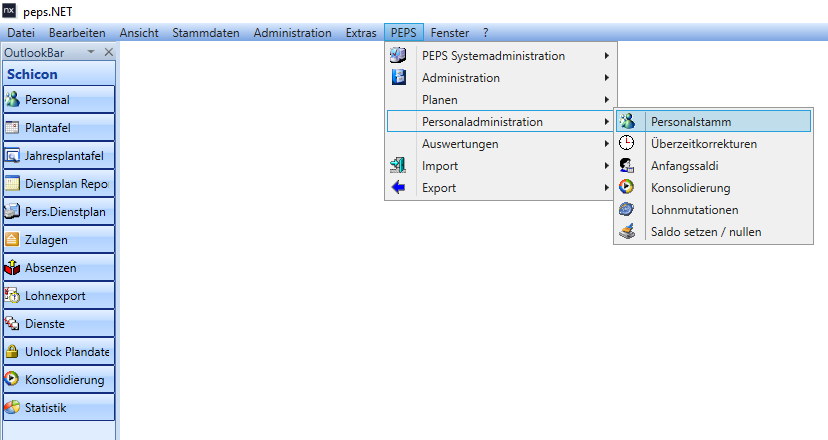The image size is (828, 440).
Task: Expand the Planen submenu arrow
Action: pyautogui.click(x=607, y=100)
